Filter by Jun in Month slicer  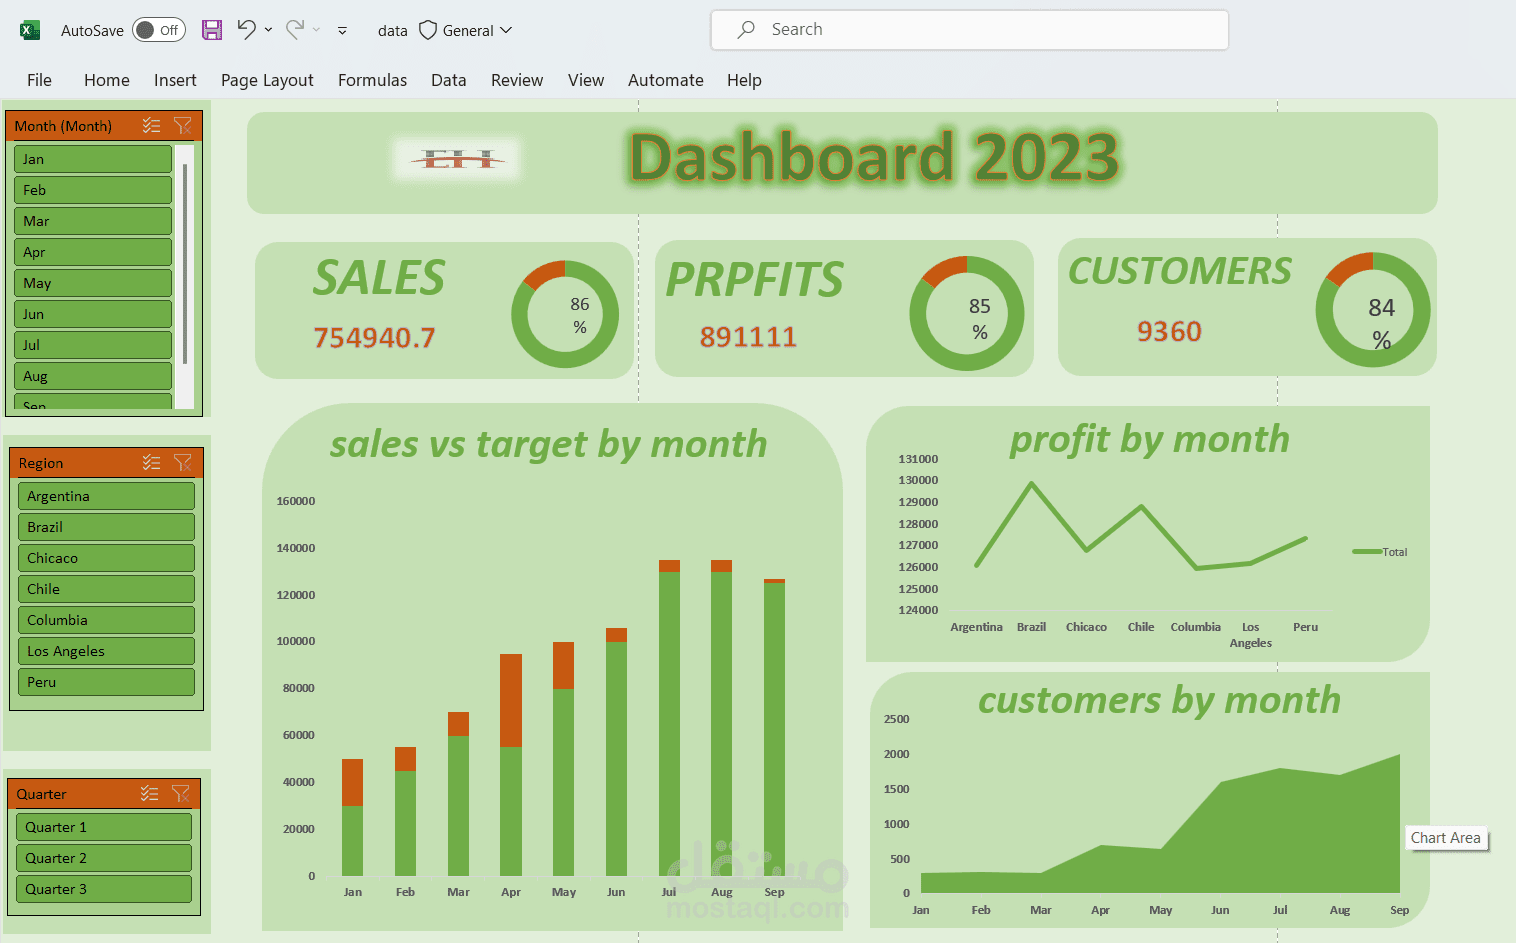93,314
